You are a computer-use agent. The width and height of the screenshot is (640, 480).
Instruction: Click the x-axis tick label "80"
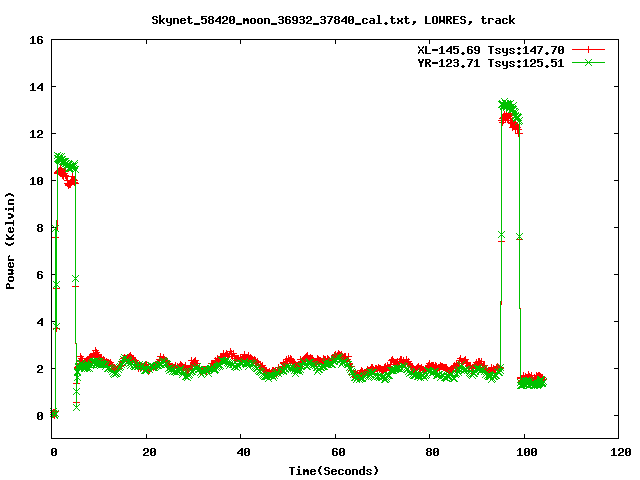pyautogui.click(x=432, y=452)
